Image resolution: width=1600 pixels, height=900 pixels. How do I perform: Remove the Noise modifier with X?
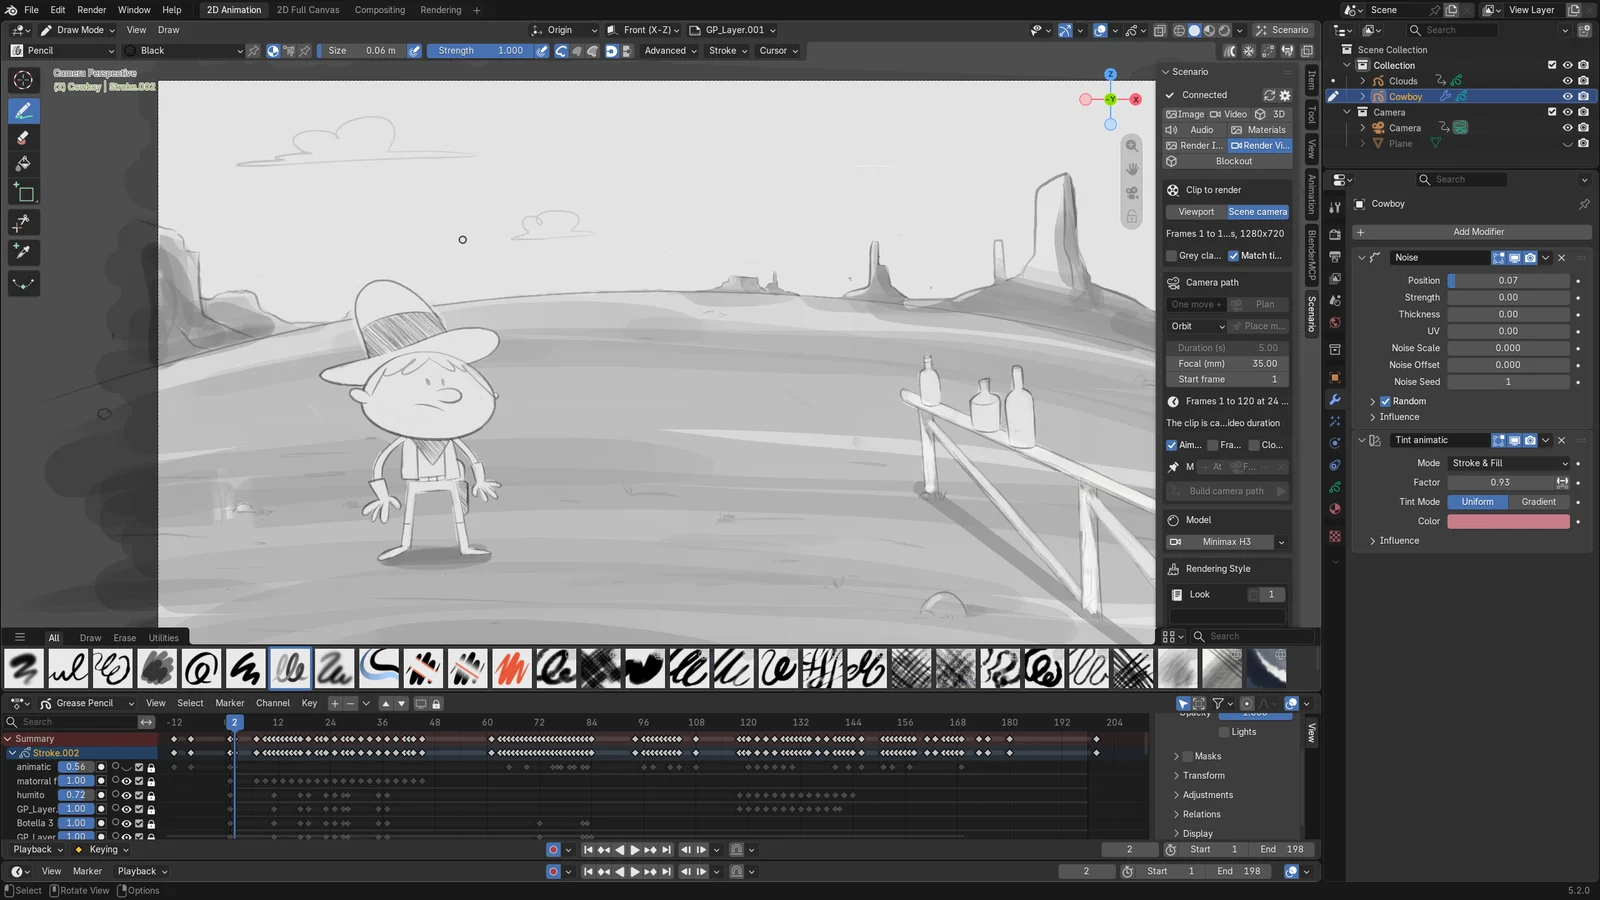tap(1562, 258)
